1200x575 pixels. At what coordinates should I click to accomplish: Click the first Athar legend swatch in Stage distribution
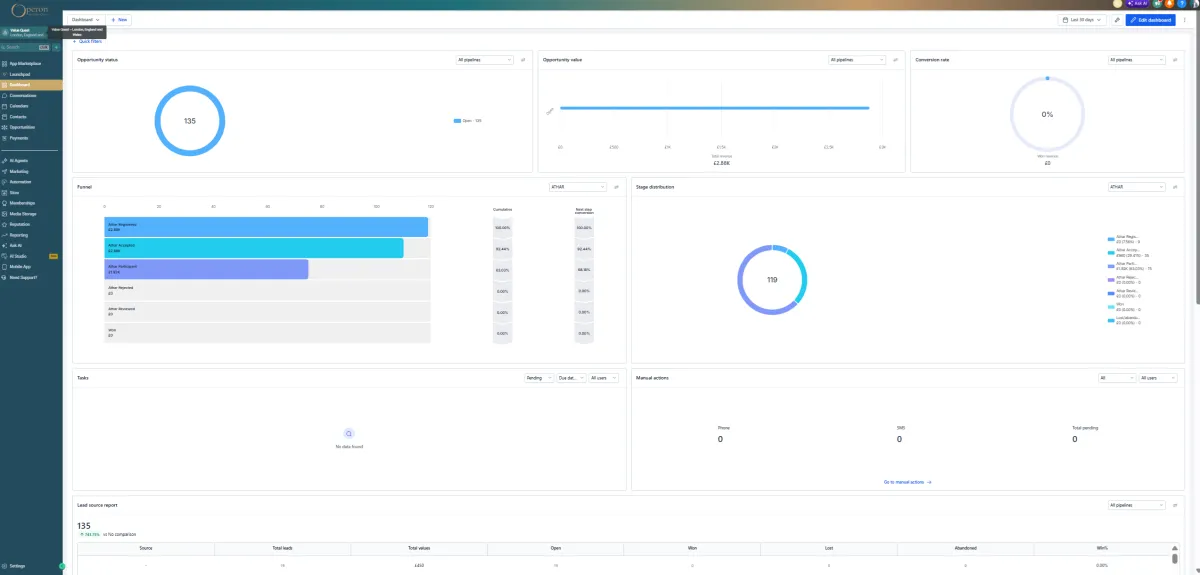[x=1111, y=239]
